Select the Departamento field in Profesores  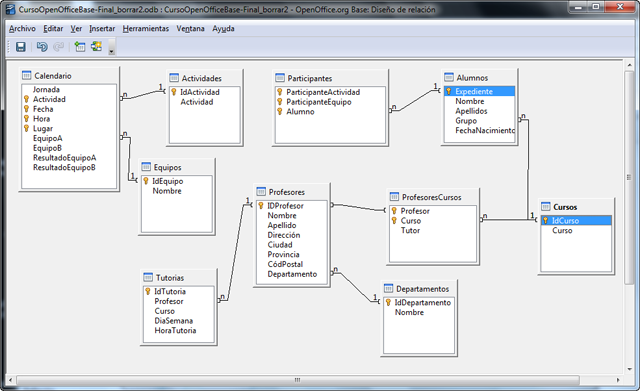pyautogui.click(x=292, y=274)
